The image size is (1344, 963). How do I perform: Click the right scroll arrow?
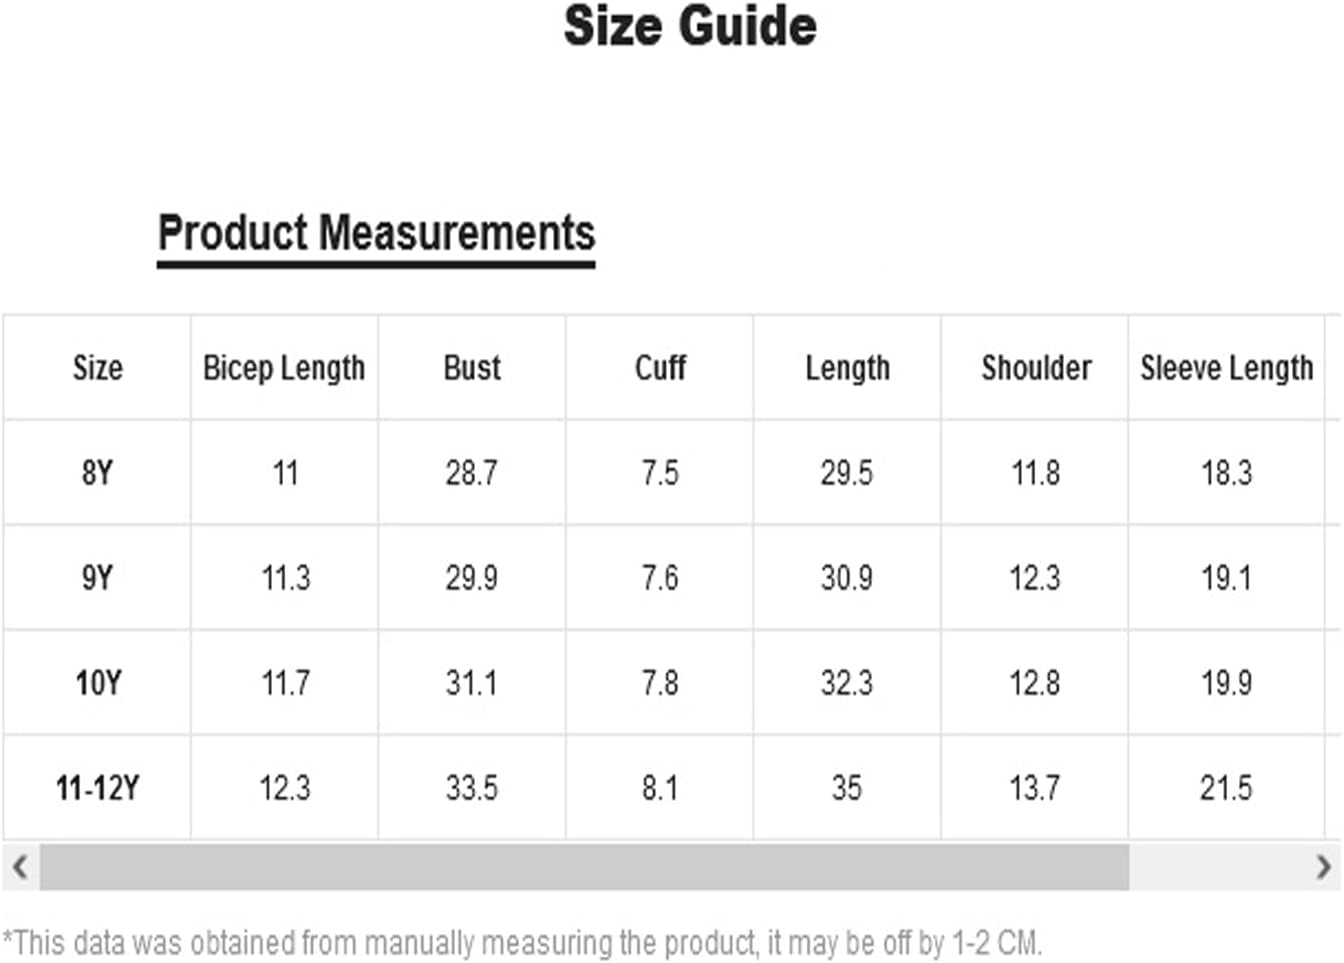1323,866
